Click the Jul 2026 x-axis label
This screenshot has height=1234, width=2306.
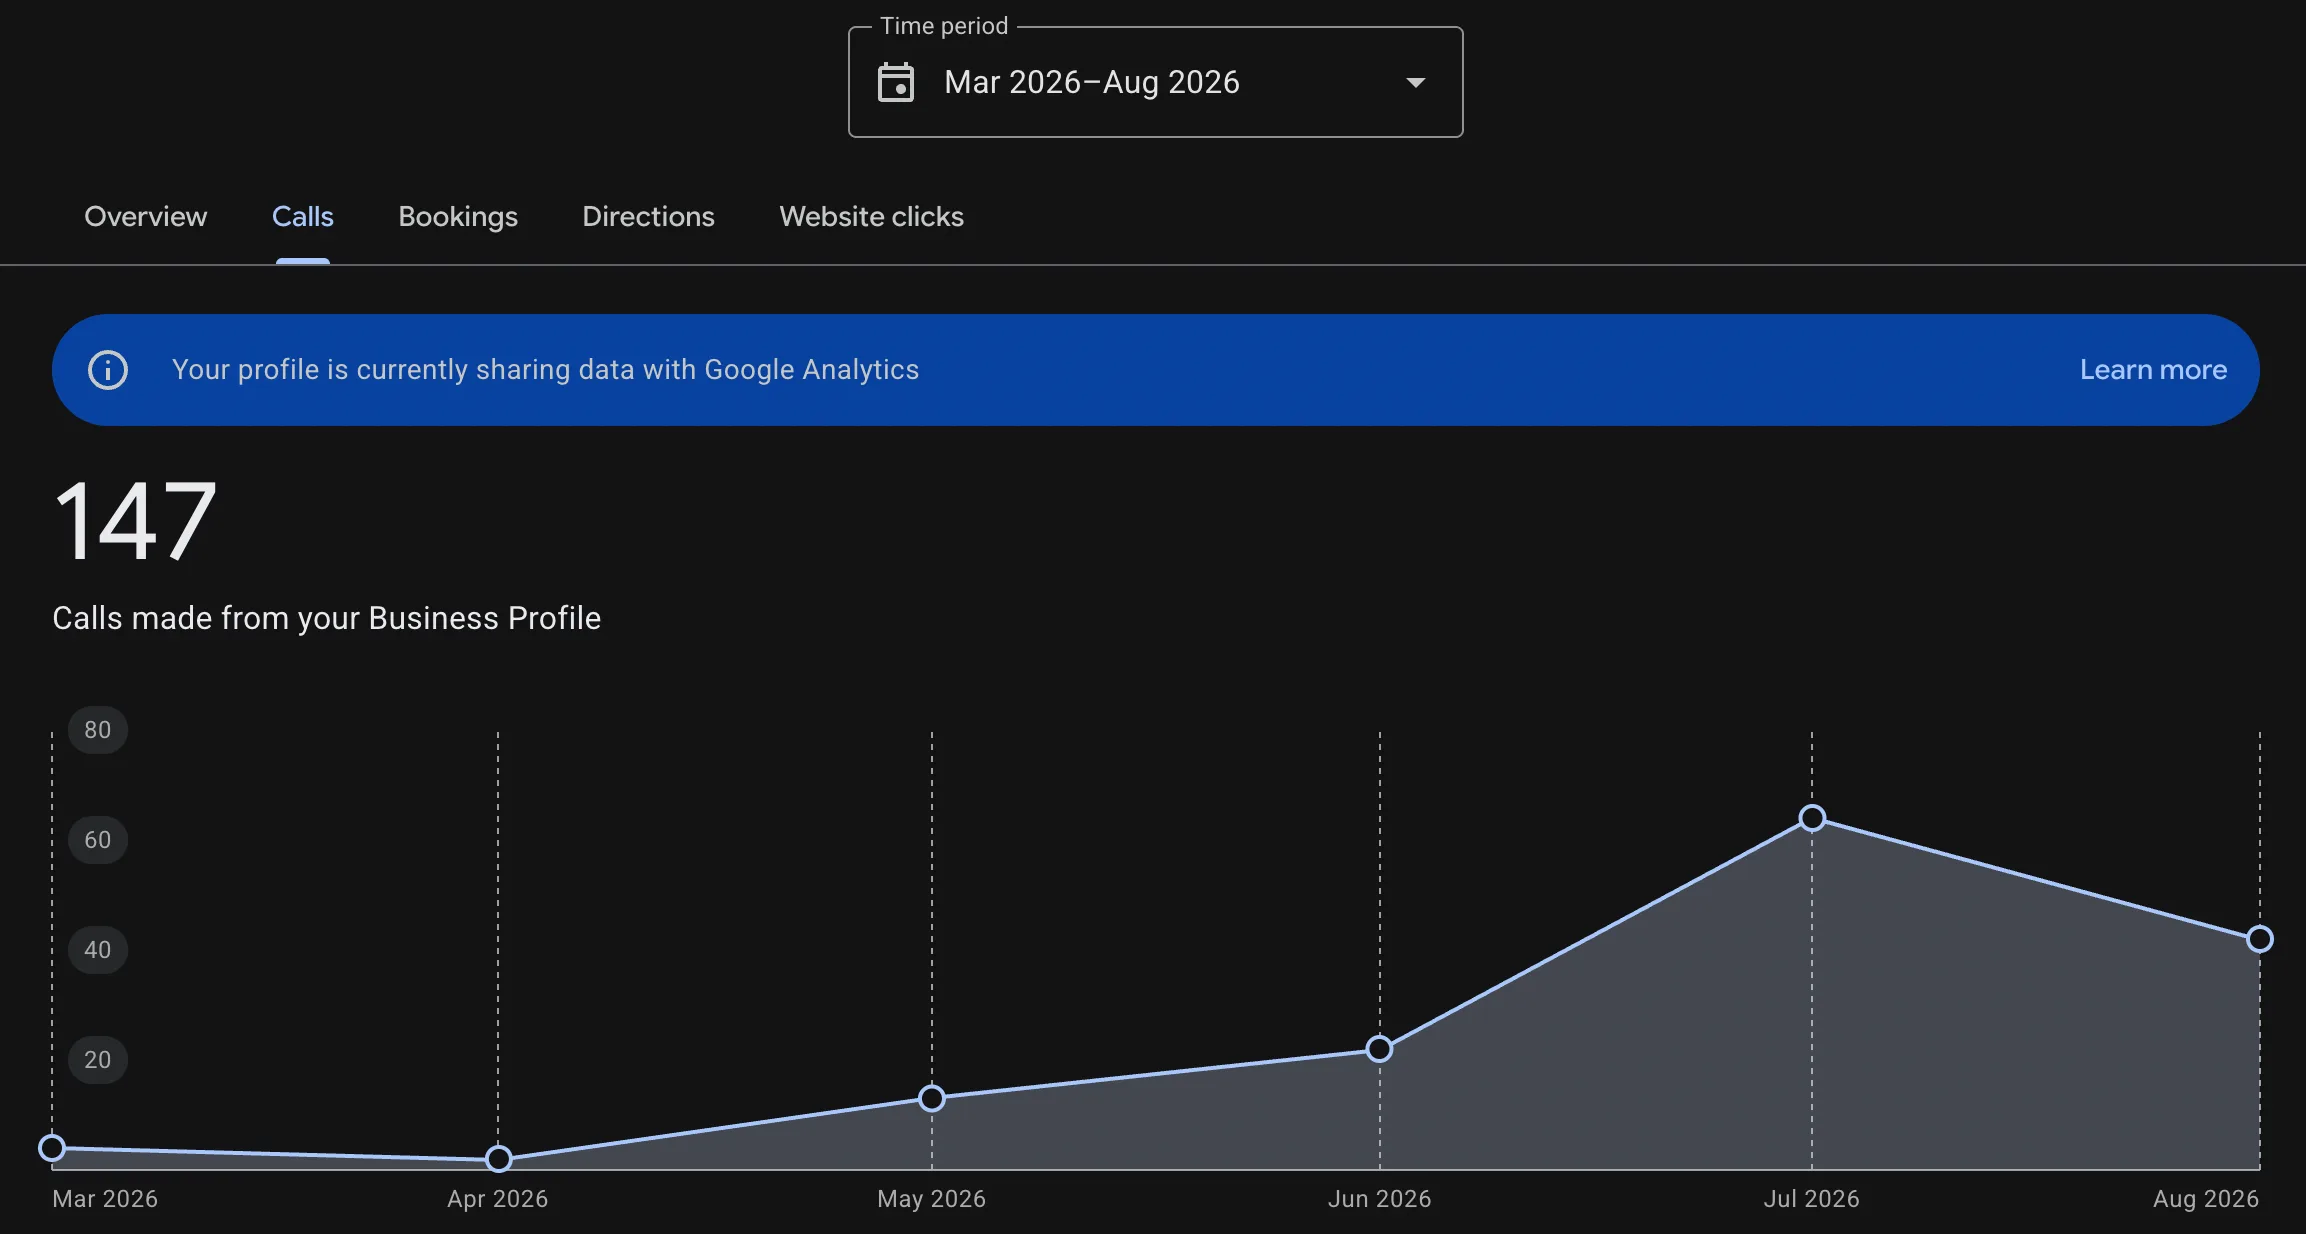[x=1812, y=1199]
